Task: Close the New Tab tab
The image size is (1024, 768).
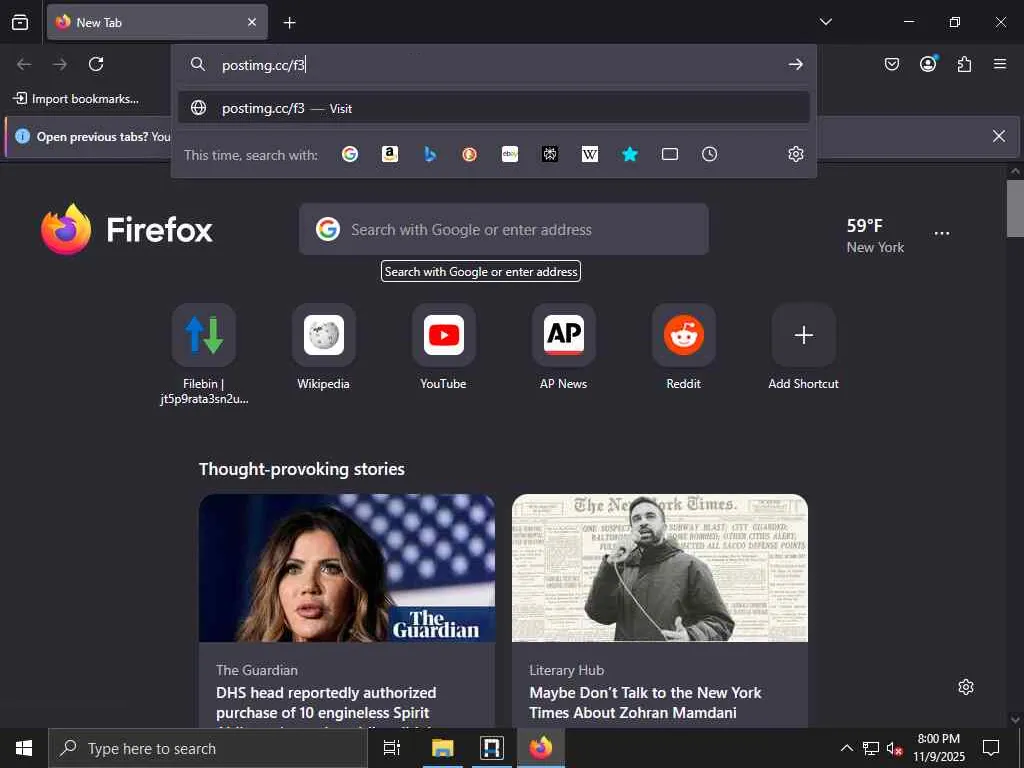Action: point(252,22)
